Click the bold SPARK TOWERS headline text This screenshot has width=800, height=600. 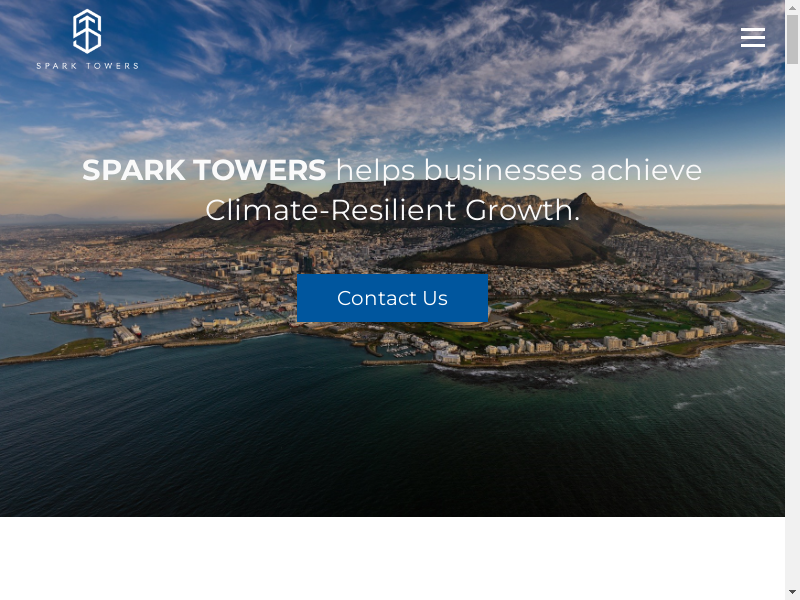coord(204,170)
